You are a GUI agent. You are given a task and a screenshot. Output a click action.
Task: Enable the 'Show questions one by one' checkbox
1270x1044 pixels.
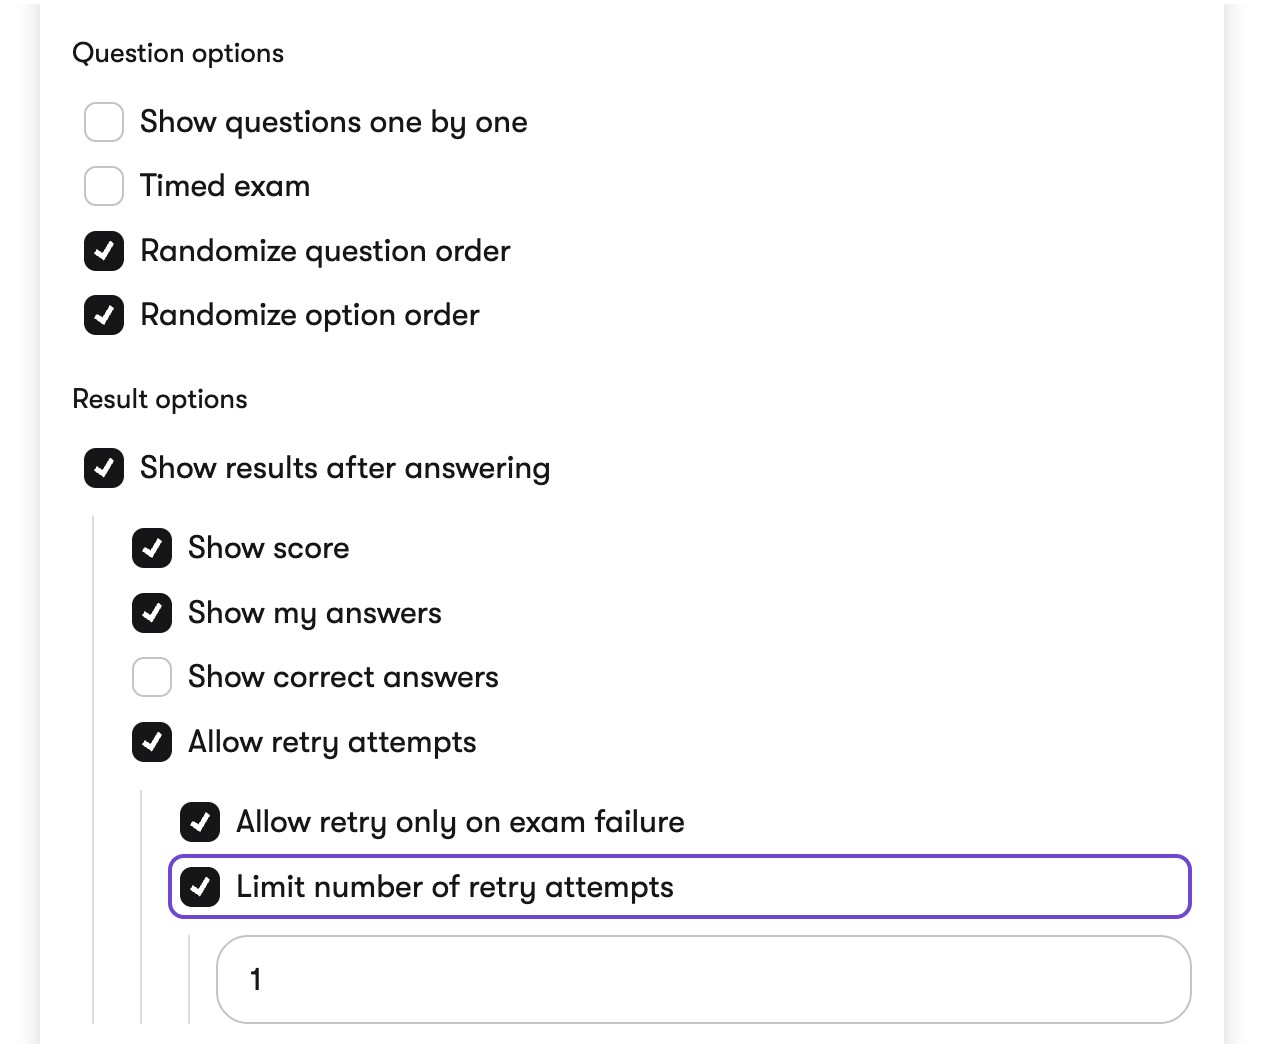click(104, 122)
